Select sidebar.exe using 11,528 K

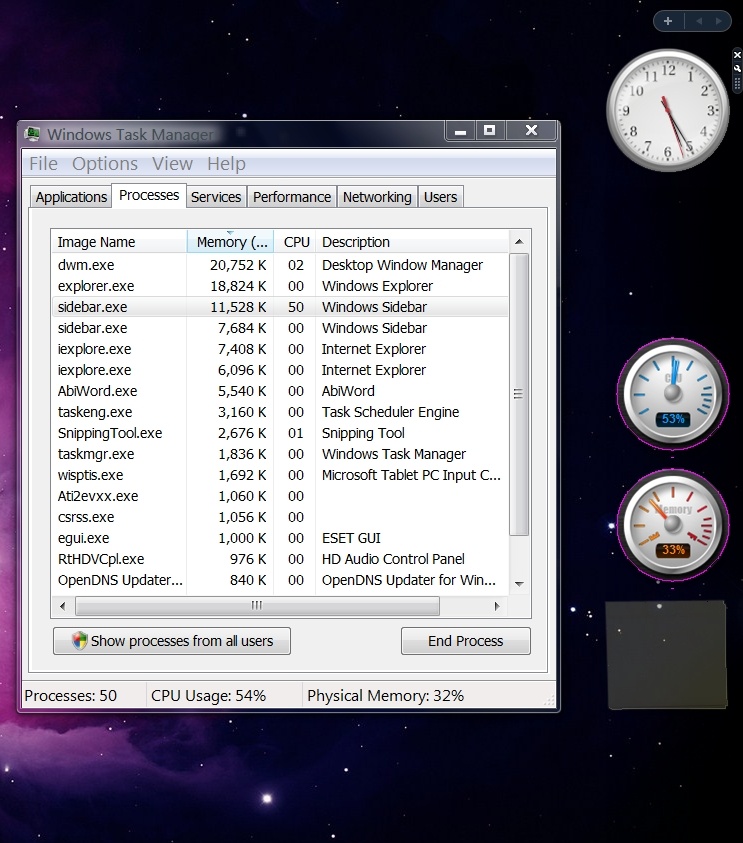[x=280, y=307]
